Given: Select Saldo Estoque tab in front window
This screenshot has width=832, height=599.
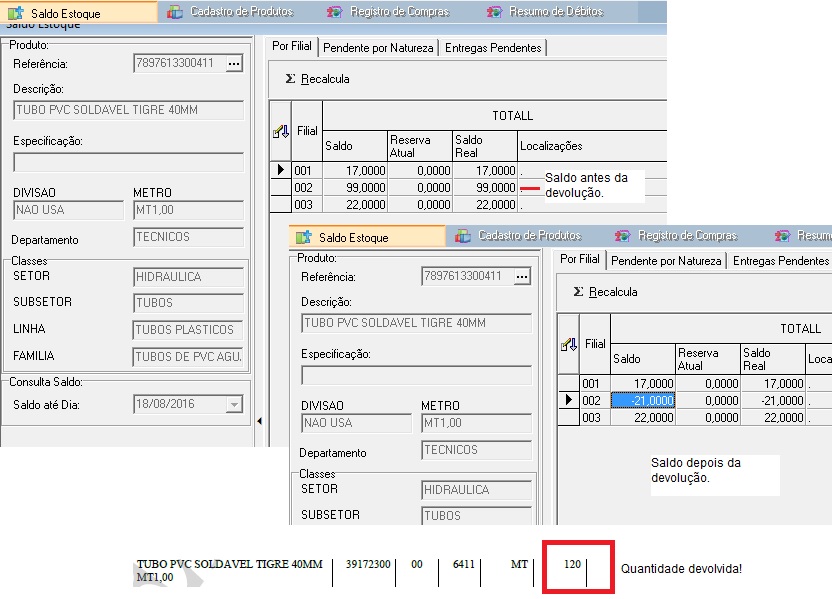Looking at the screenshot, I should click(367, 237).
